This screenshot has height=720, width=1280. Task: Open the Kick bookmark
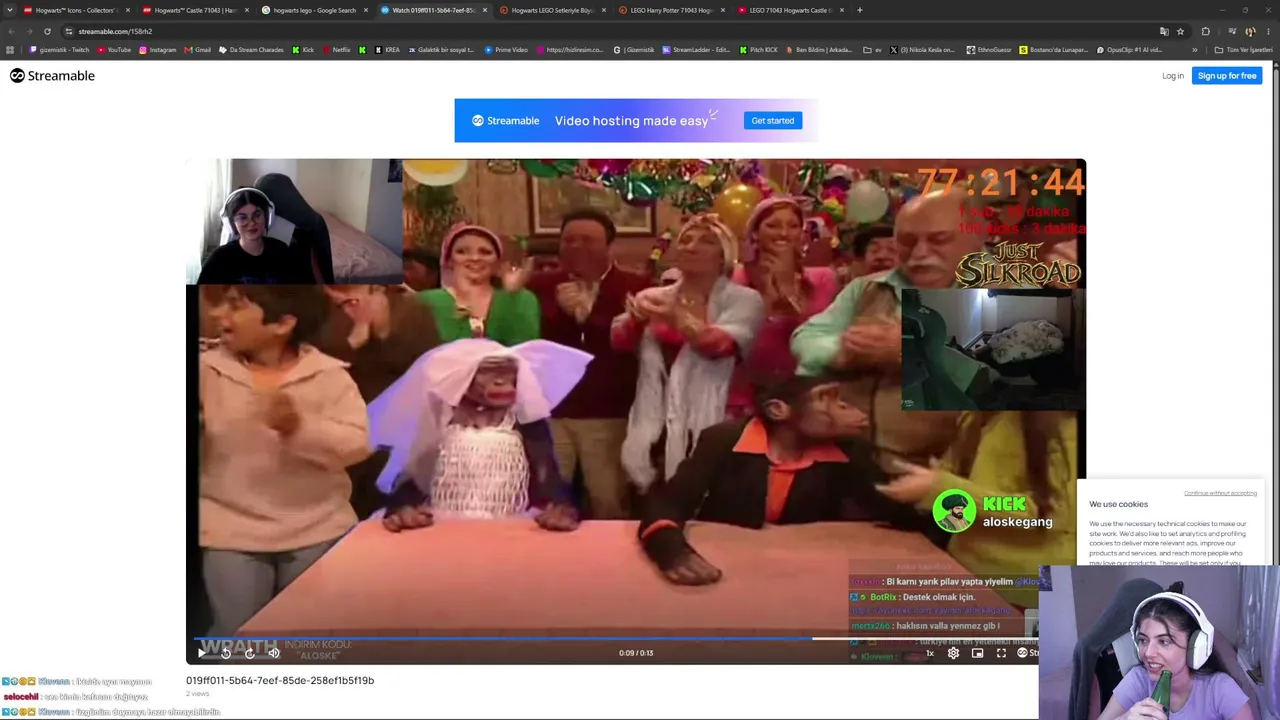click(x=303, y=50)
